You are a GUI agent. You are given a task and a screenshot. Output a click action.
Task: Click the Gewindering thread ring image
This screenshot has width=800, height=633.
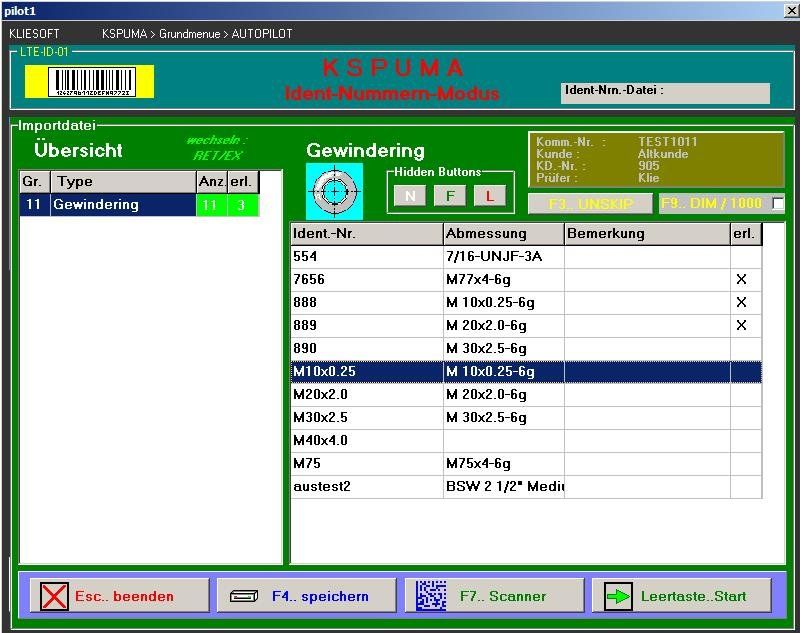pos(334,190)
